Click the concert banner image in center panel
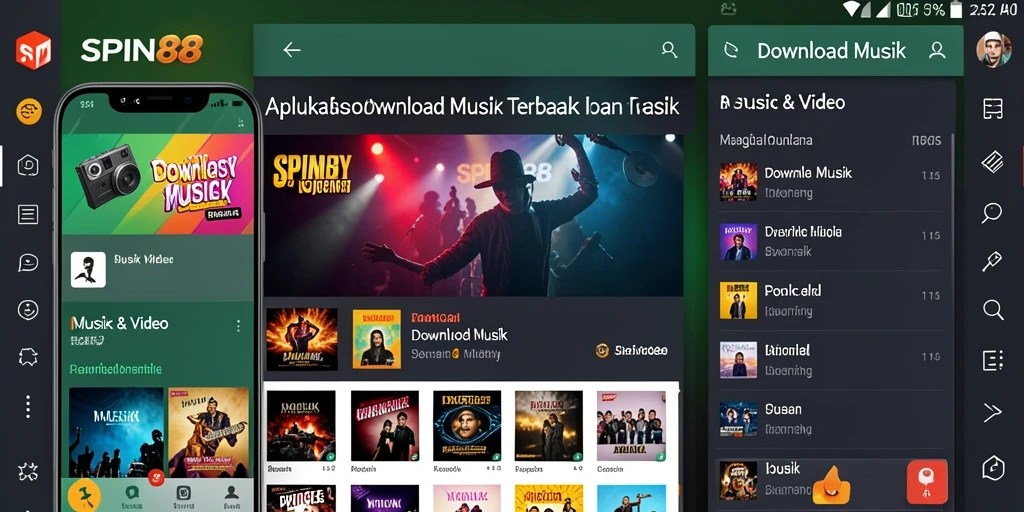Viewport: 1024px width, 512px height. [x=473, y=216]
